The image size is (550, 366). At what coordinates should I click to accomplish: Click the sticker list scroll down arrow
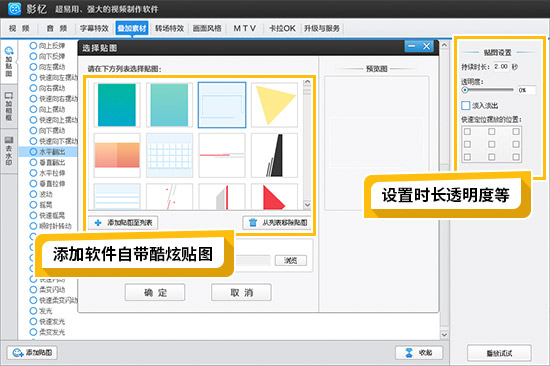[307, 205]
